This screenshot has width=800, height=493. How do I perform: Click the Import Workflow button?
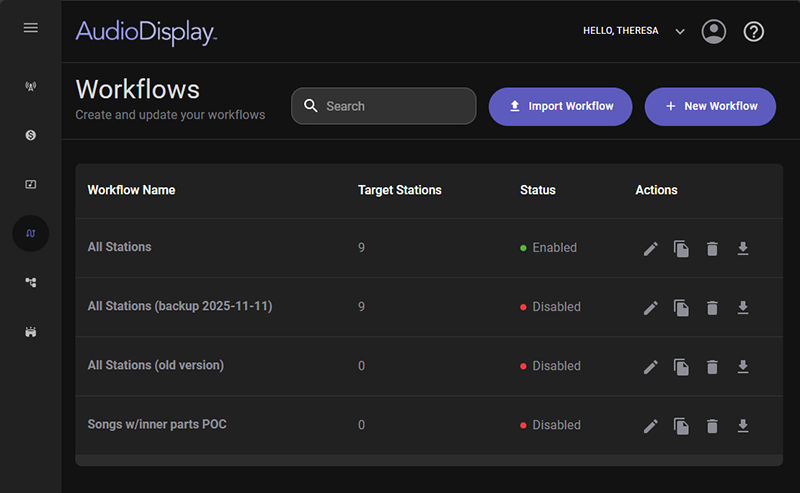click(x=560, y=106)
